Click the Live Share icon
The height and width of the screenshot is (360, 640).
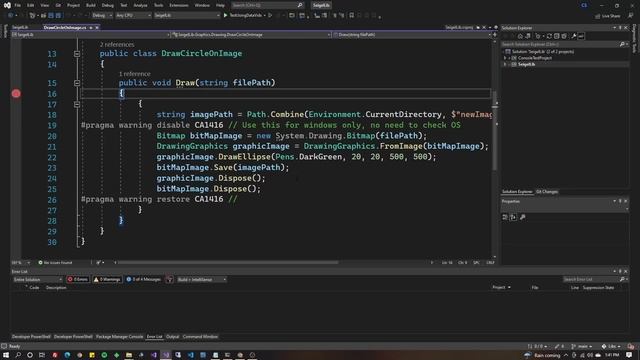[x=598, y=16]
